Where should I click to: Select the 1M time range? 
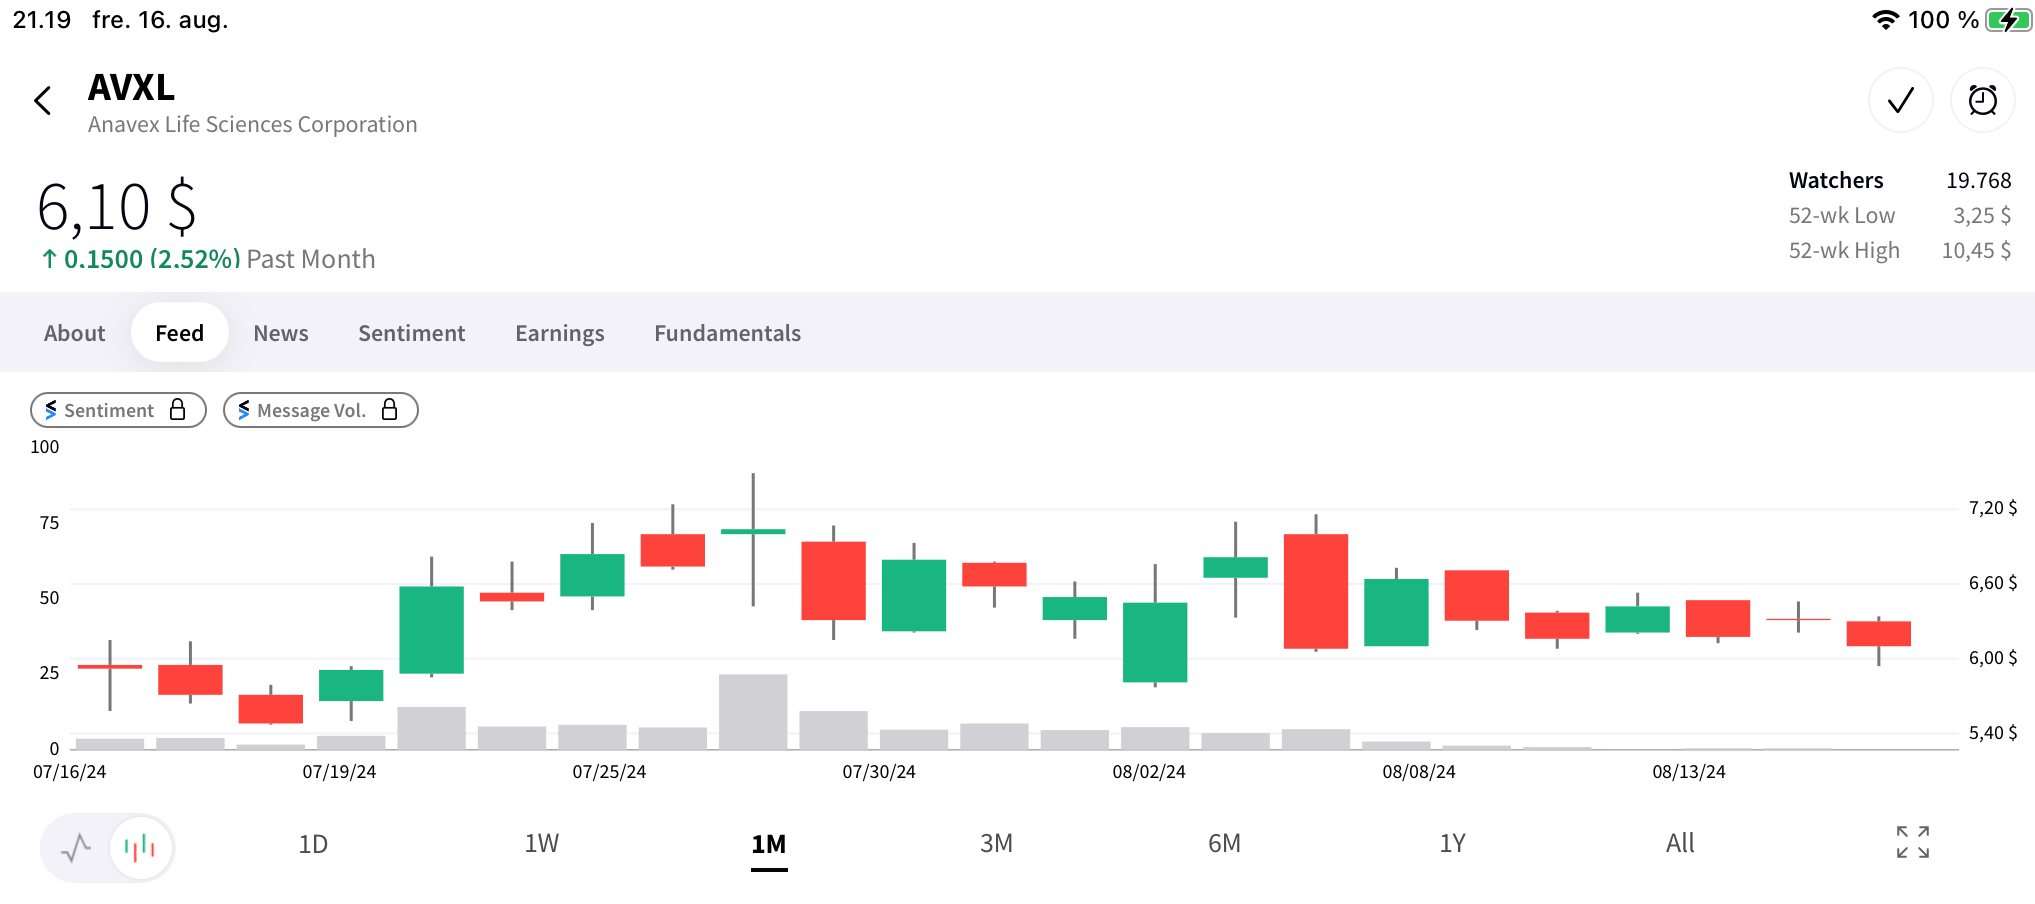769,844
